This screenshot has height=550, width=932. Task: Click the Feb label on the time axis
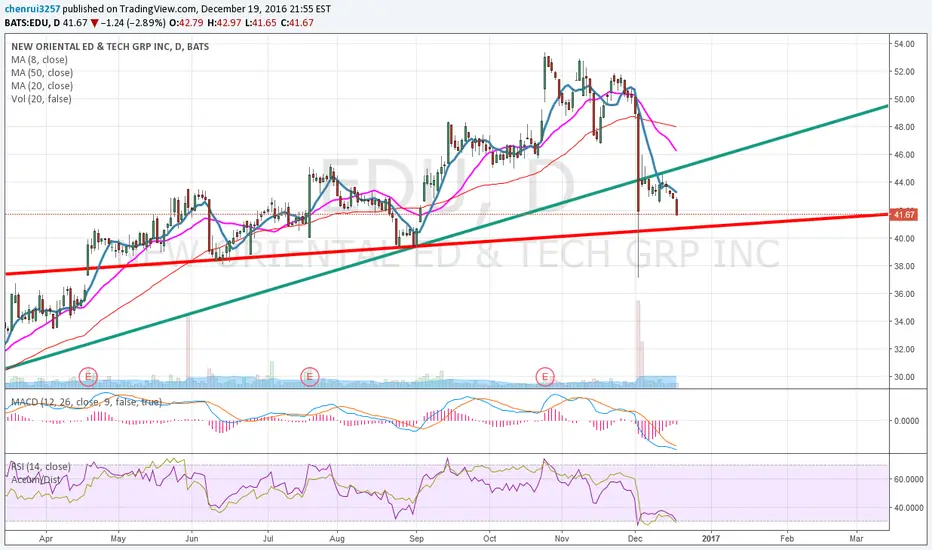[786, 539]
